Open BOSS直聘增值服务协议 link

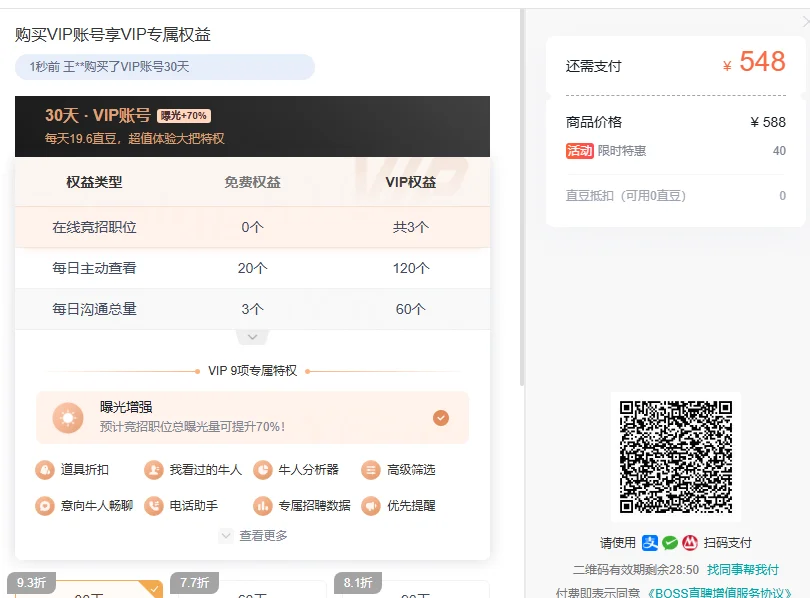(719, 592)
